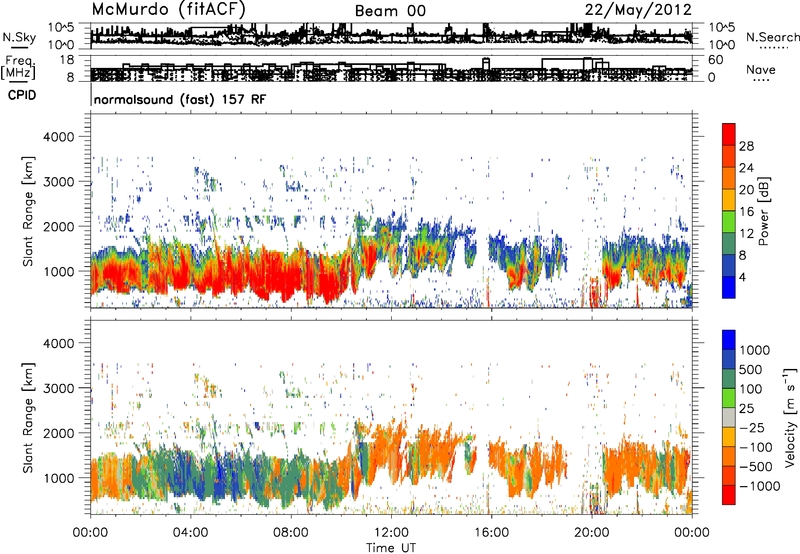Pick the yellow-green 16 dB power colorbar segment

(x=729, y=222)
